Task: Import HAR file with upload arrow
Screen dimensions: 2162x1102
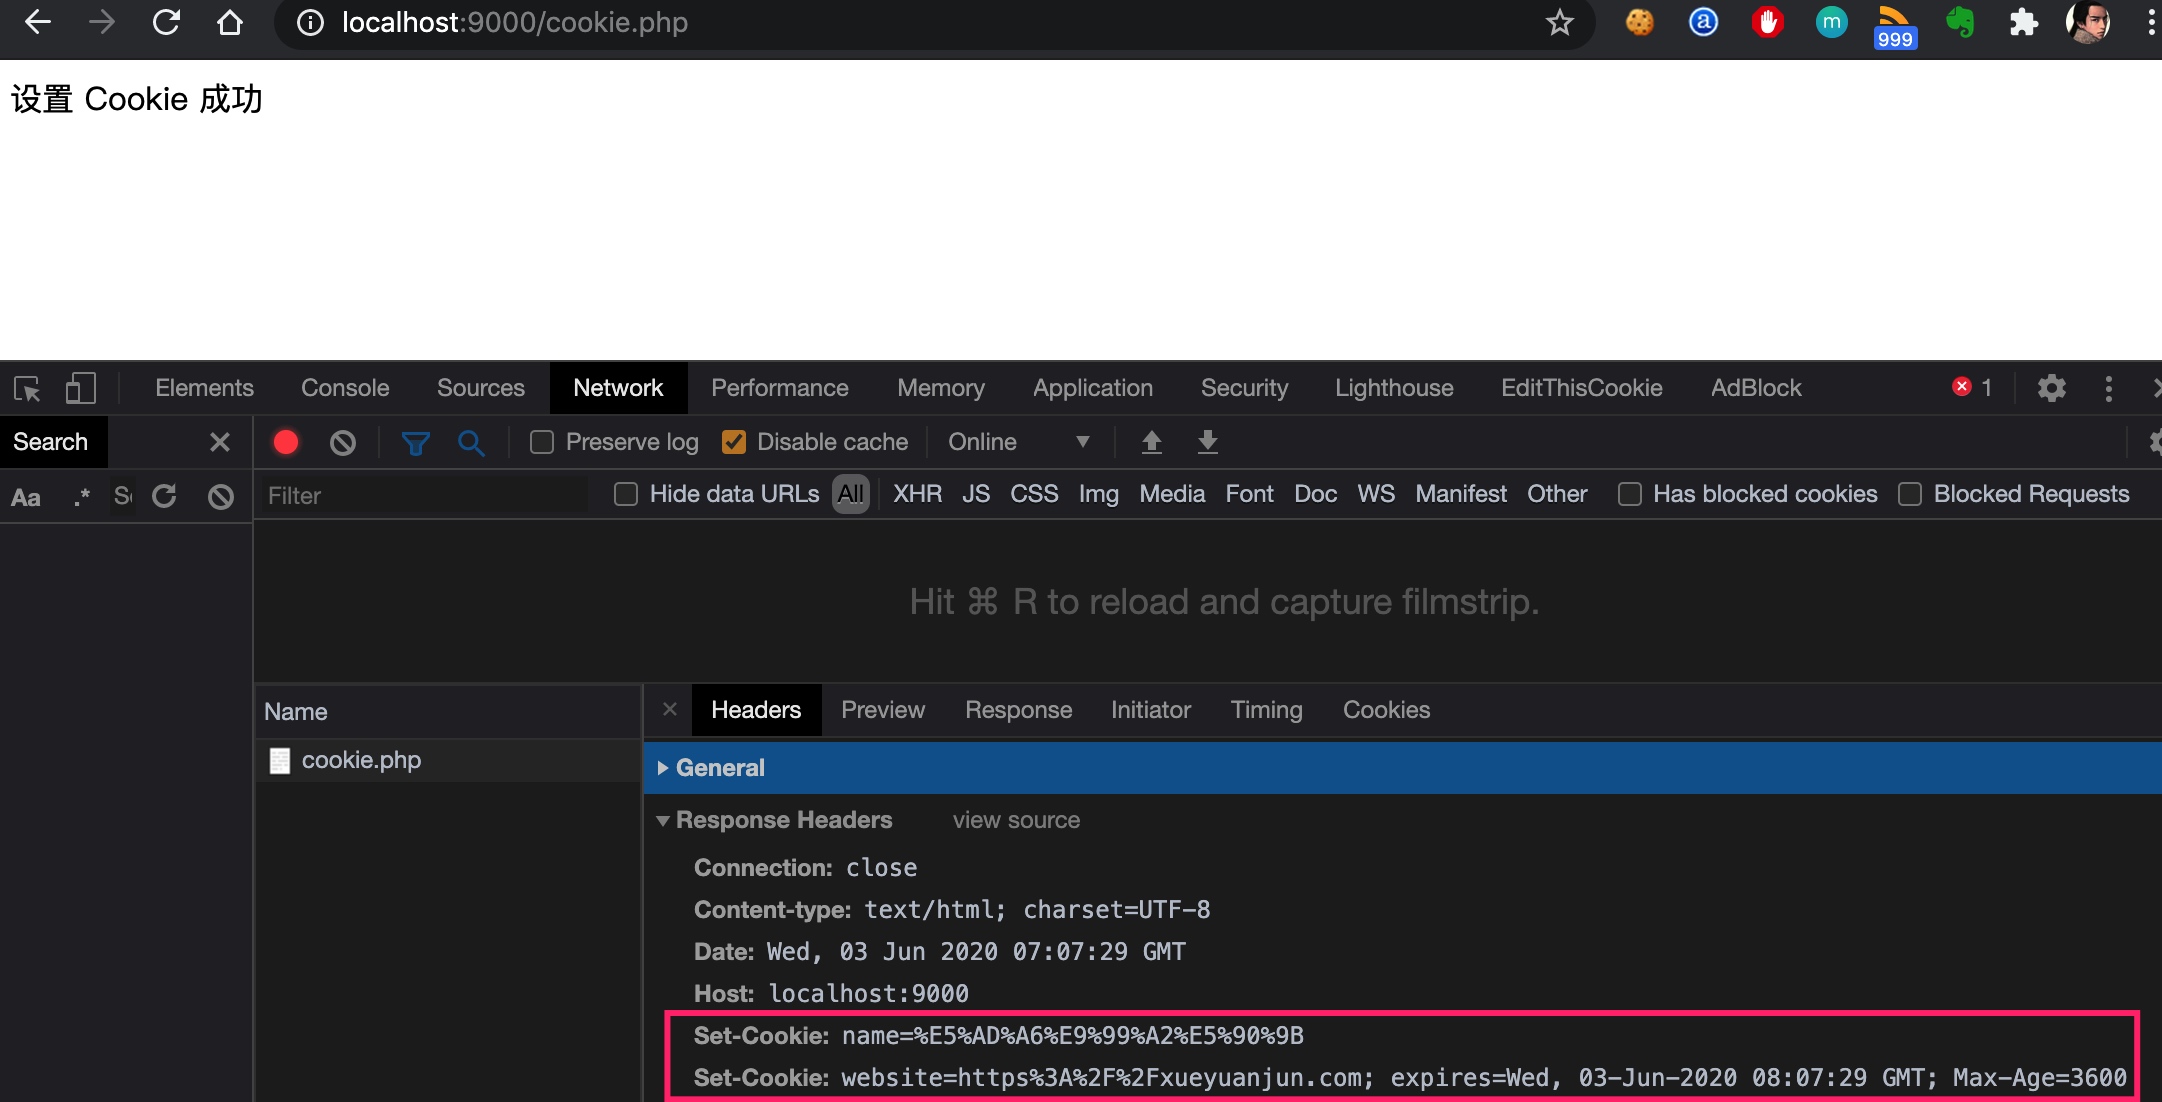Action: 1152,442
